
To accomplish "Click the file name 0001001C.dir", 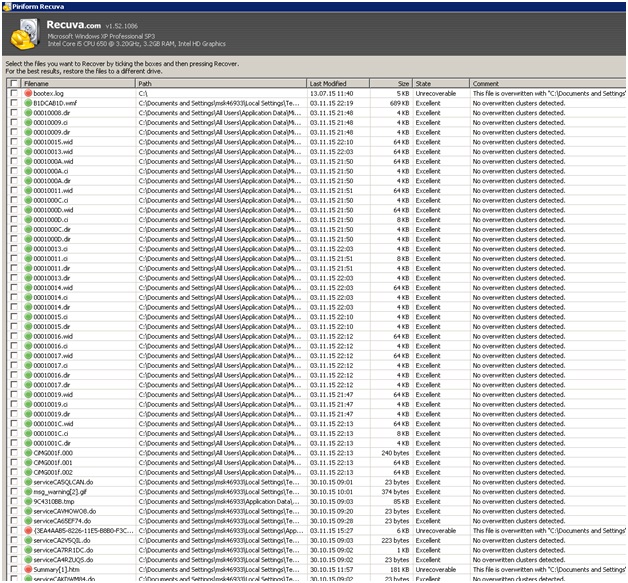I will (52, 443).
